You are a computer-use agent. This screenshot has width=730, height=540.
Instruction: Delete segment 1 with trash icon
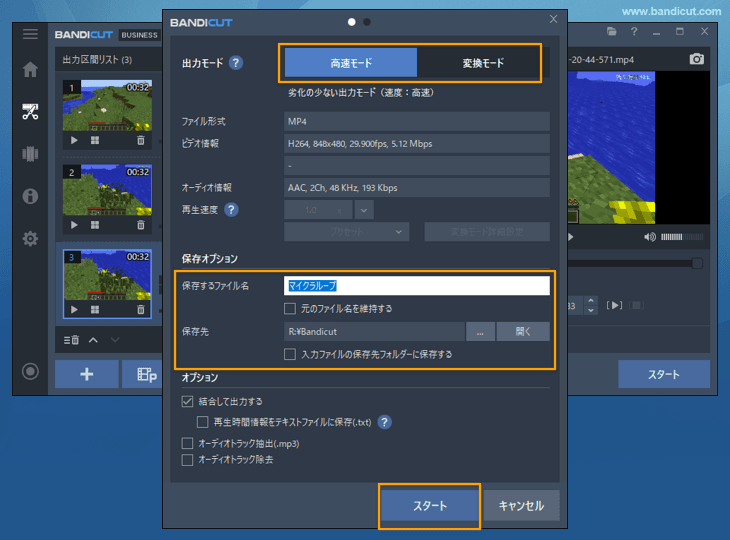(141, 140)
